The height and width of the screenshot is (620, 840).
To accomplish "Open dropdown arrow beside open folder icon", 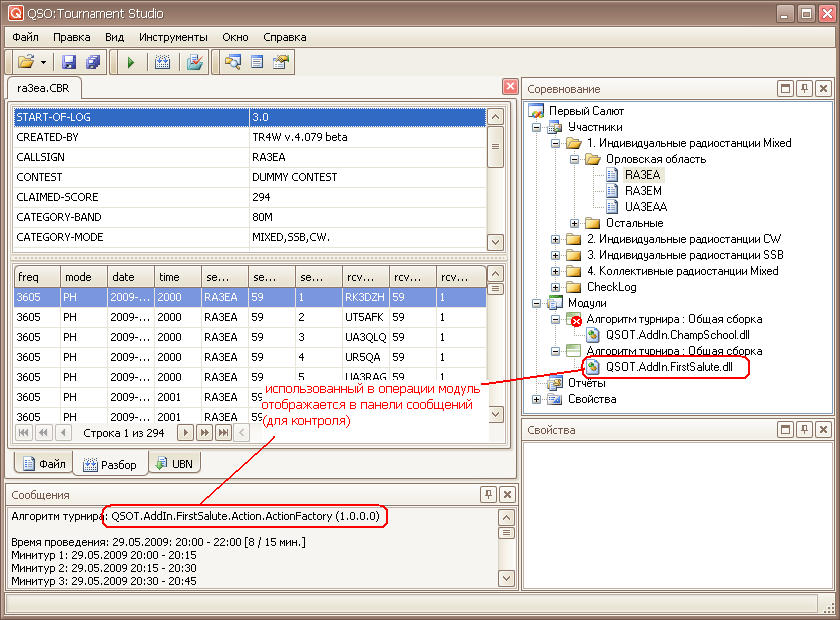I will tap(43, 62).
